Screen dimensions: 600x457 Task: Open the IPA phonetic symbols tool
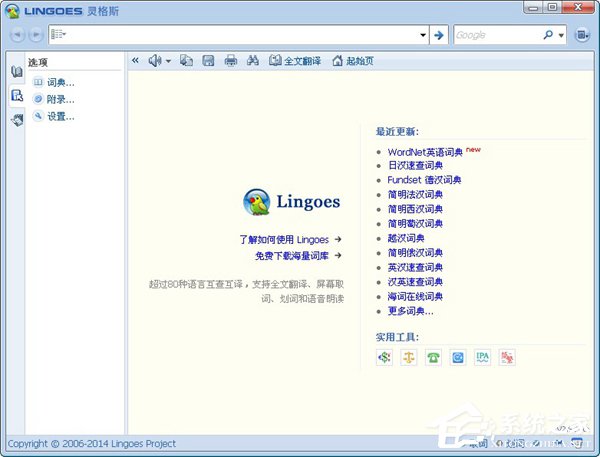pos(483,356)
